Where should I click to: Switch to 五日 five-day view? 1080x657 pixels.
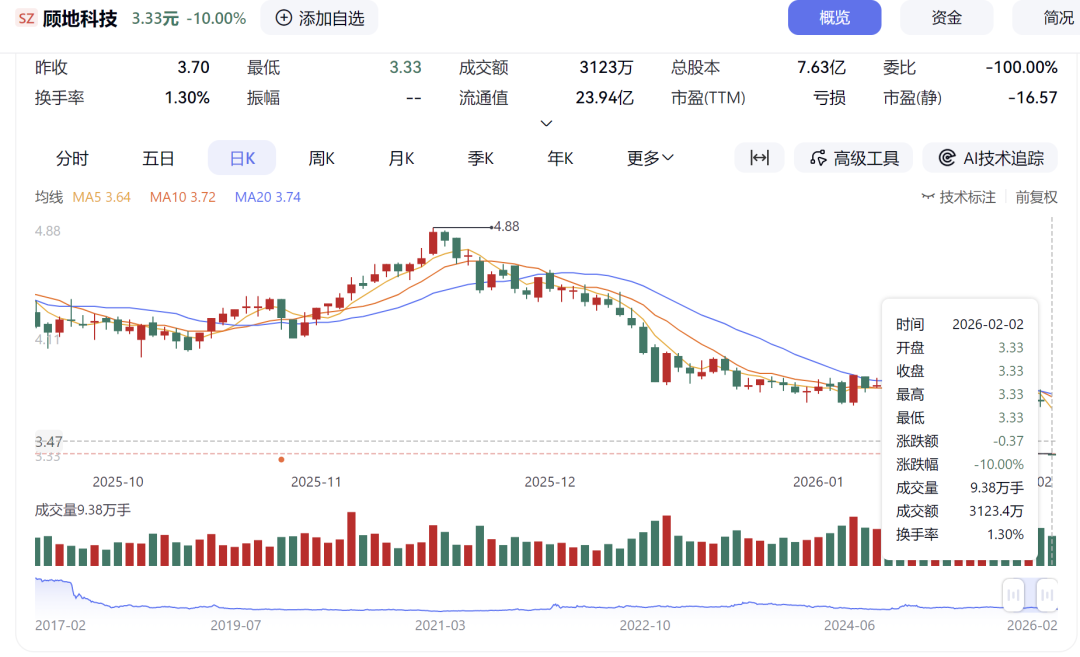coord(158,158)
